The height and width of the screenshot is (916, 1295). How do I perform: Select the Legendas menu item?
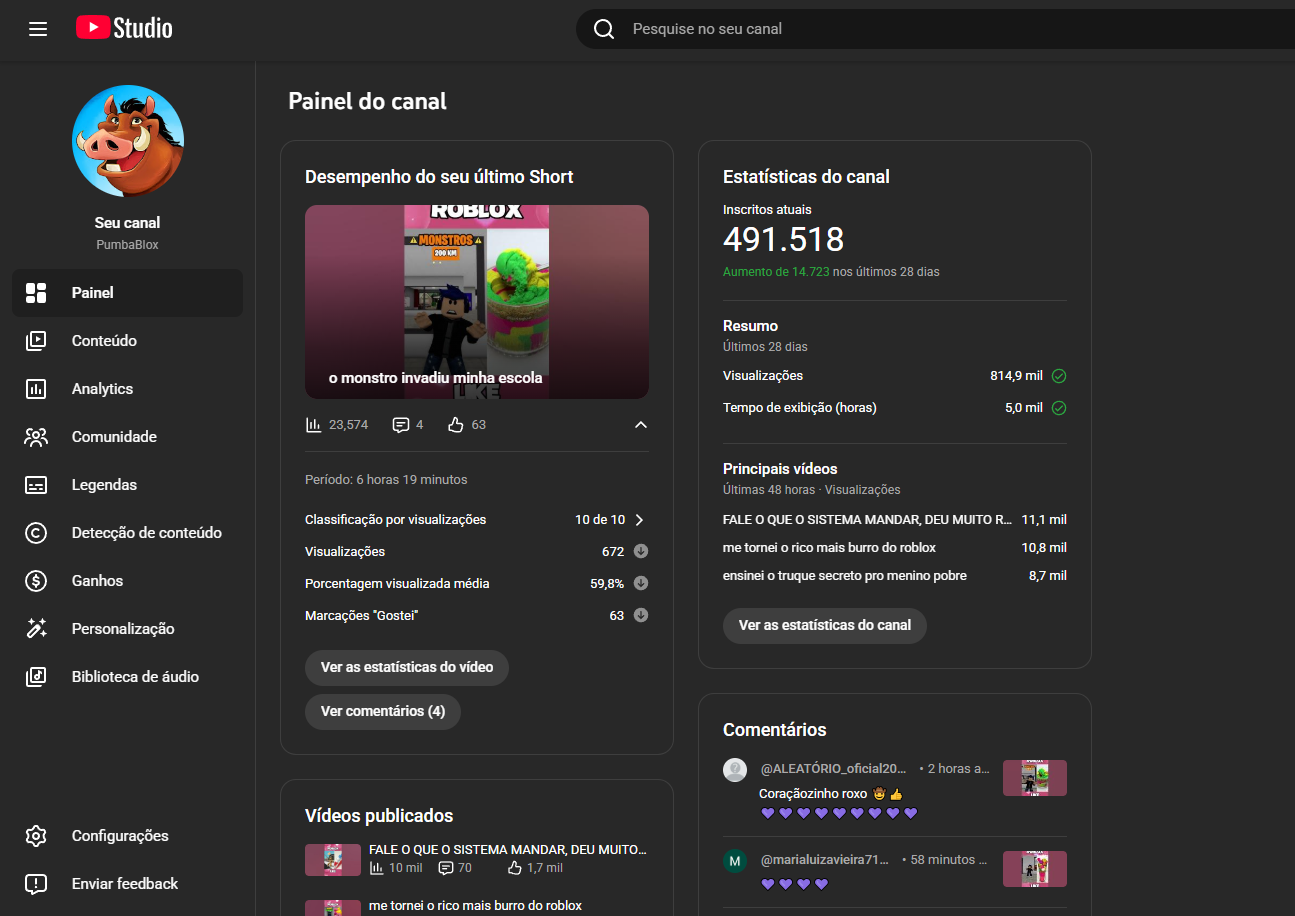[104, 485]
